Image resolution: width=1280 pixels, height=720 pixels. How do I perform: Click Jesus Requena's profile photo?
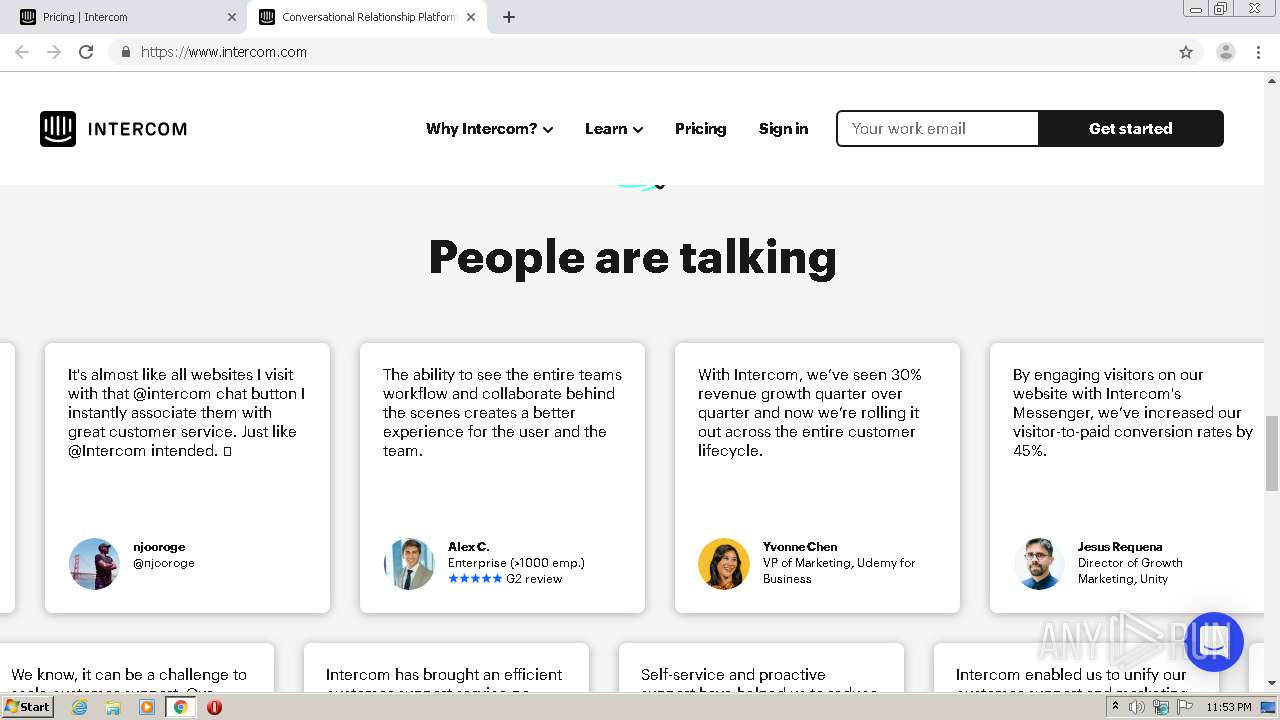1039,564
